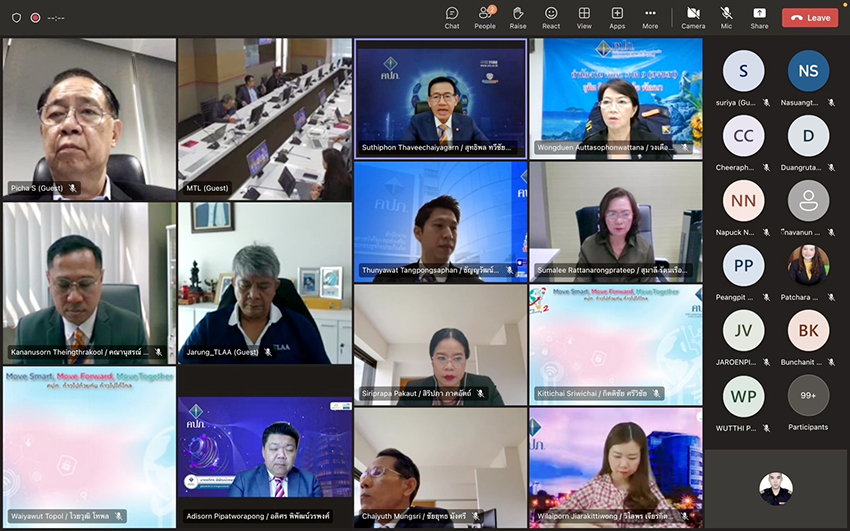Open the Apps panel
This screenshot has height=531, width=850.
(x=617, y=17)
